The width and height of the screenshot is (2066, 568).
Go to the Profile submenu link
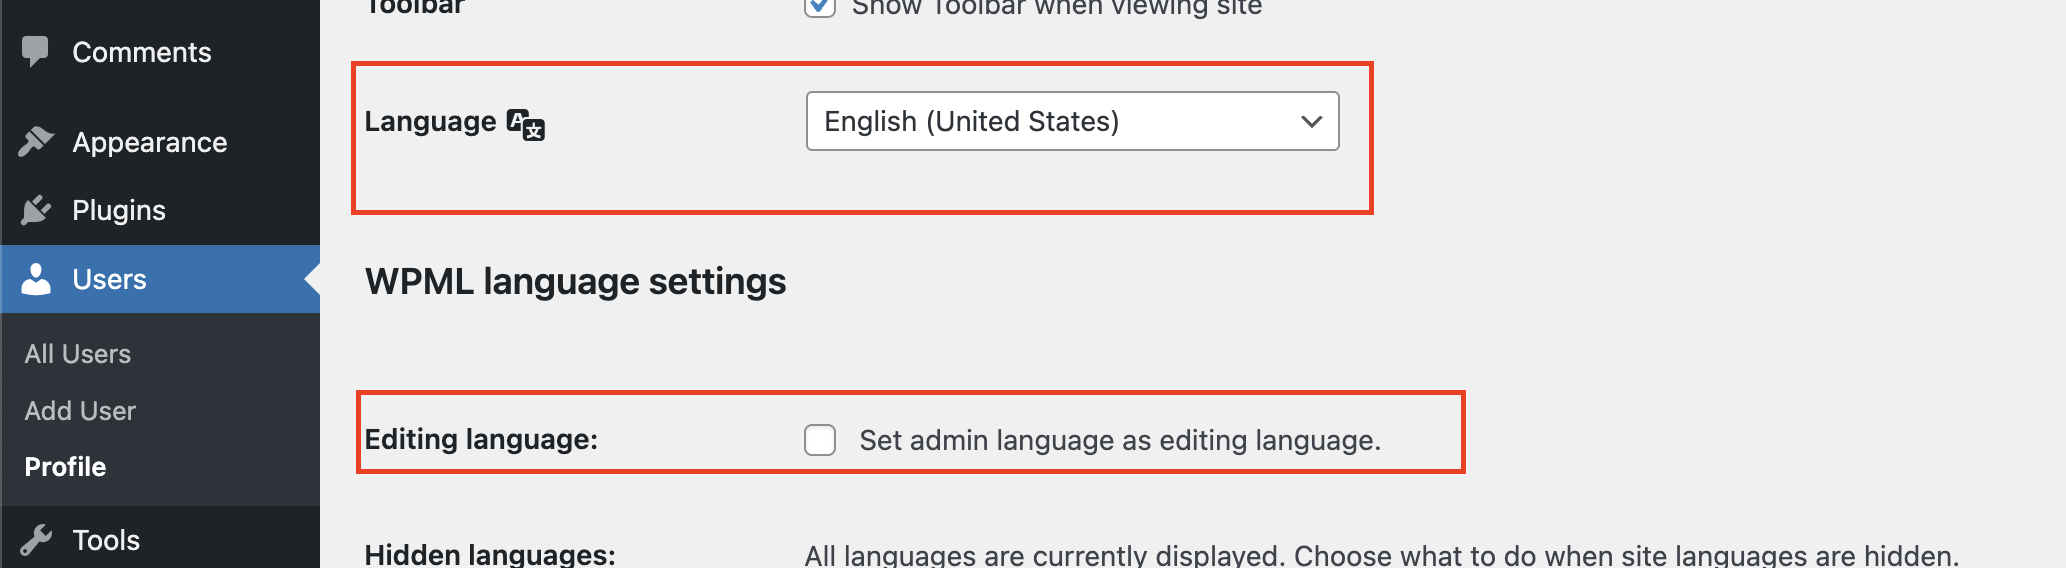[65, 467]
